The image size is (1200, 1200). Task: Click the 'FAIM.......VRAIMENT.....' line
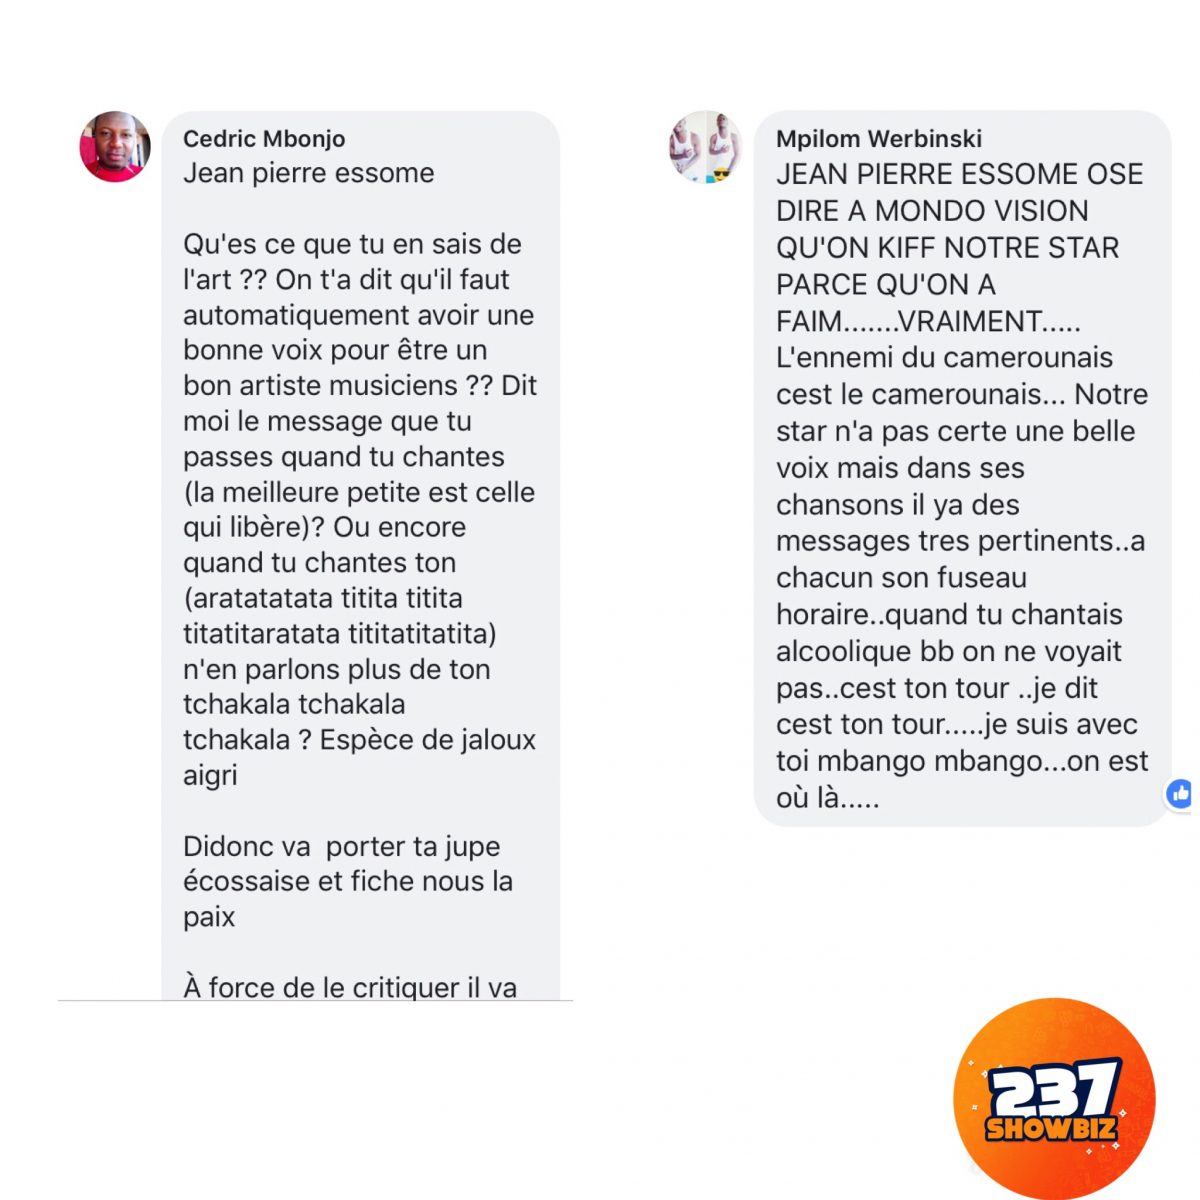tap(928, 321)
